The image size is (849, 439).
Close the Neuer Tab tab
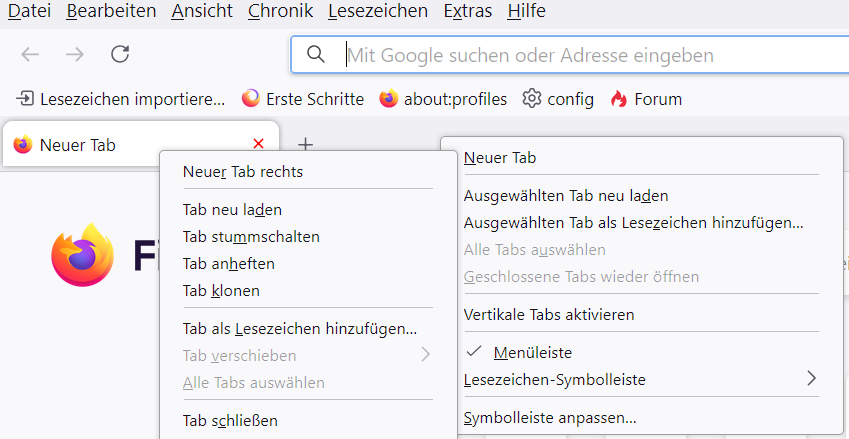point(259,144)
